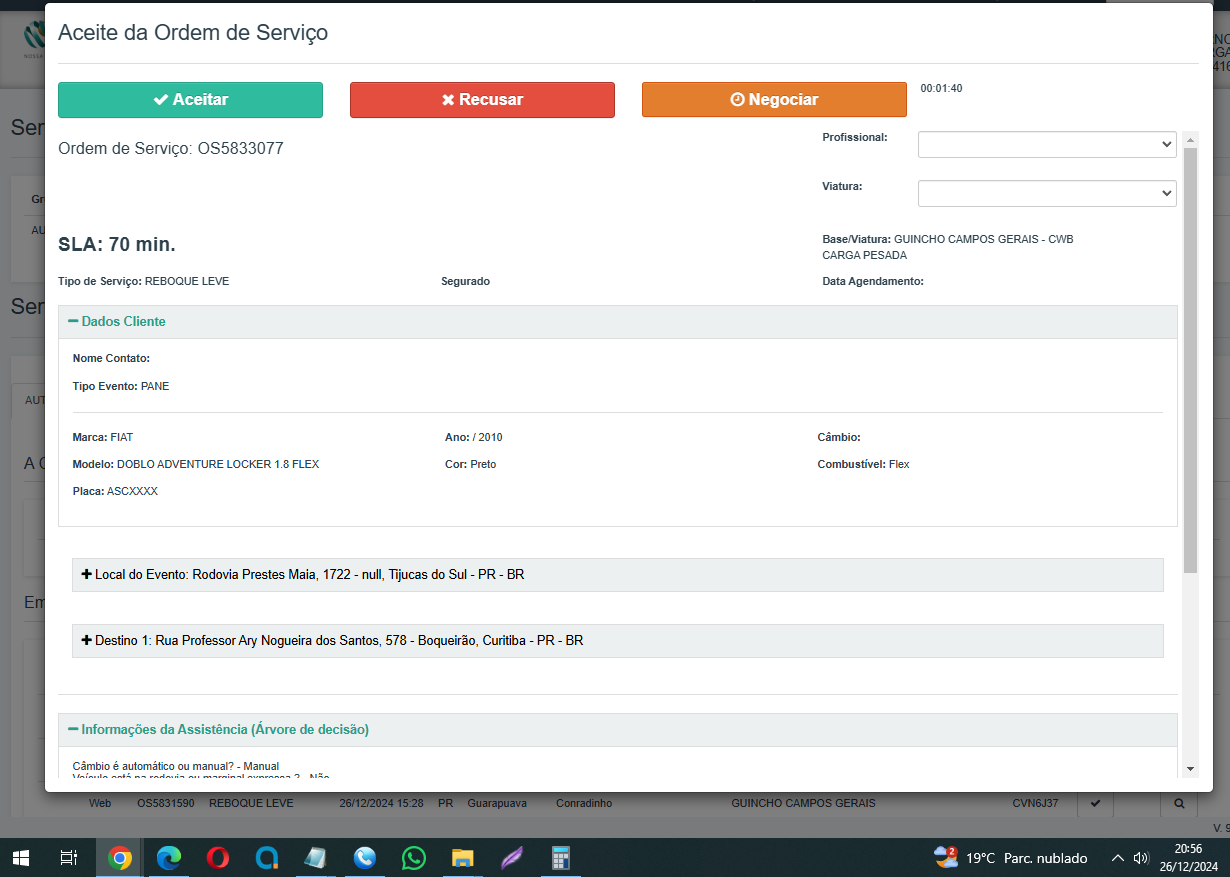Image resolution: width=1230 pixels, height=877 pixels.
Task: Click the Ano: / 2010 text
Action: coord(474,438)
